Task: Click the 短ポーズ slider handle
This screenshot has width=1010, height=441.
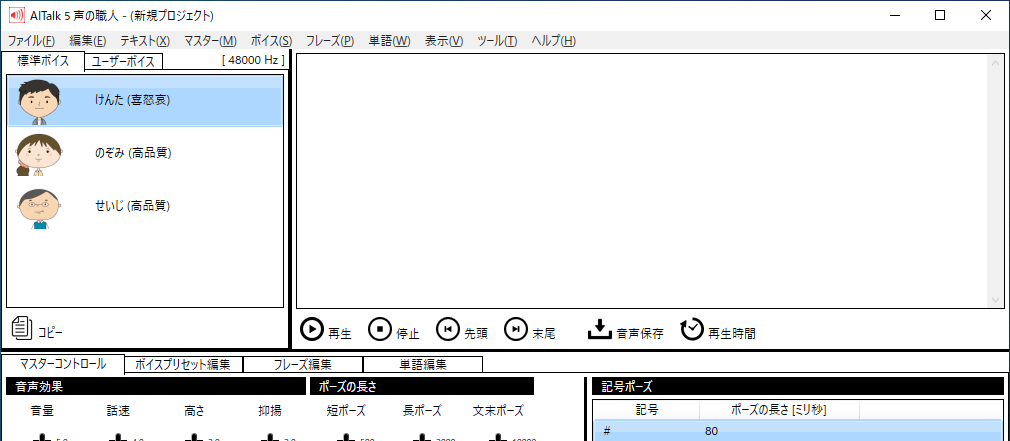Action: click(x=346, y=437)
